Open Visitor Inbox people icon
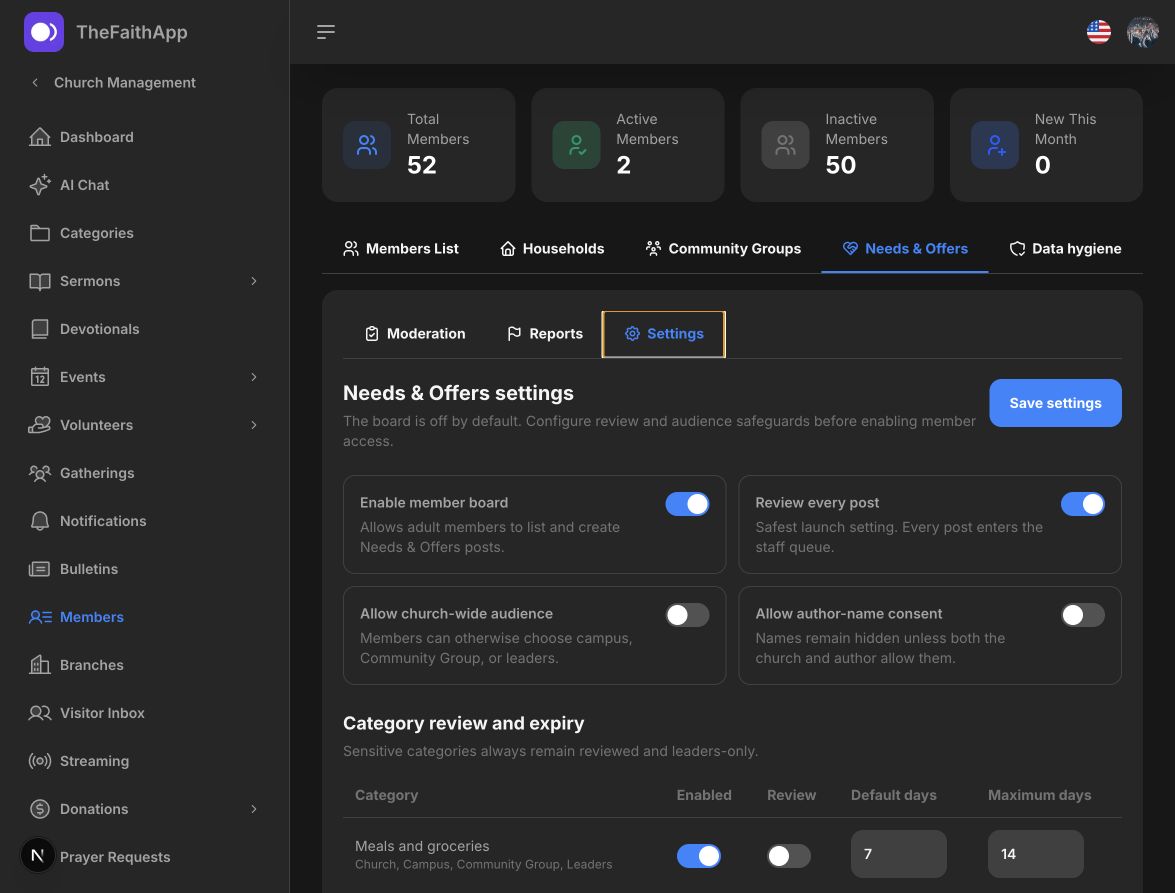 pyautogui.click(x=40, y=712)
